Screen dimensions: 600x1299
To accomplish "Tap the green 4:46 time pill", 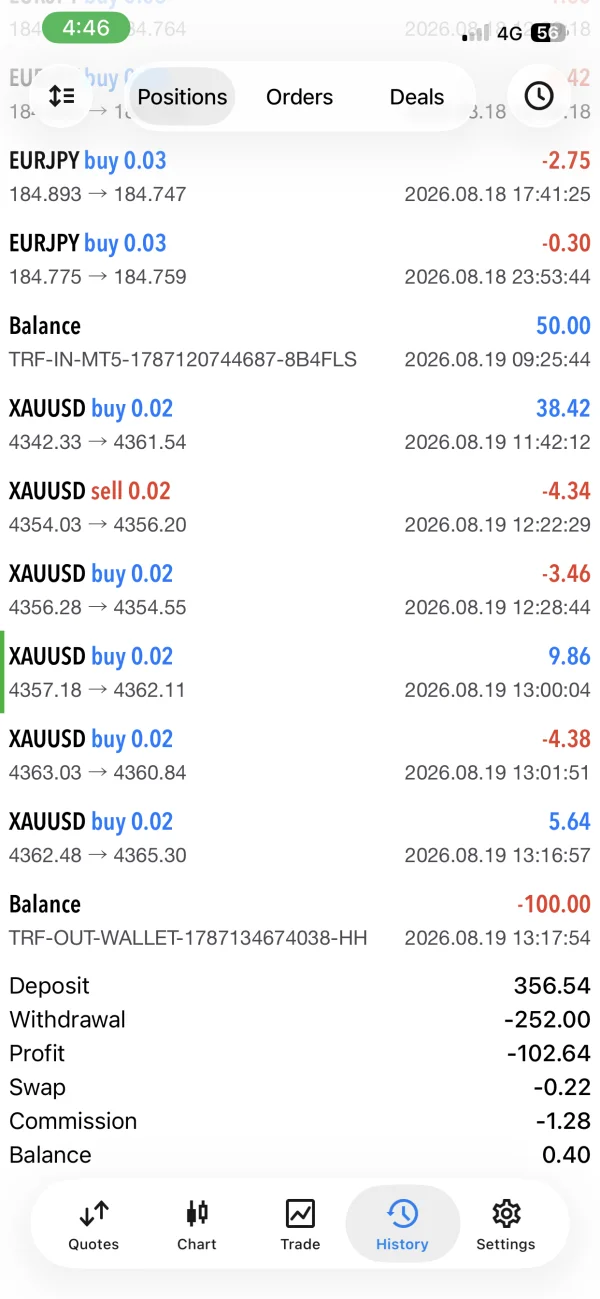I will [86, 29].
